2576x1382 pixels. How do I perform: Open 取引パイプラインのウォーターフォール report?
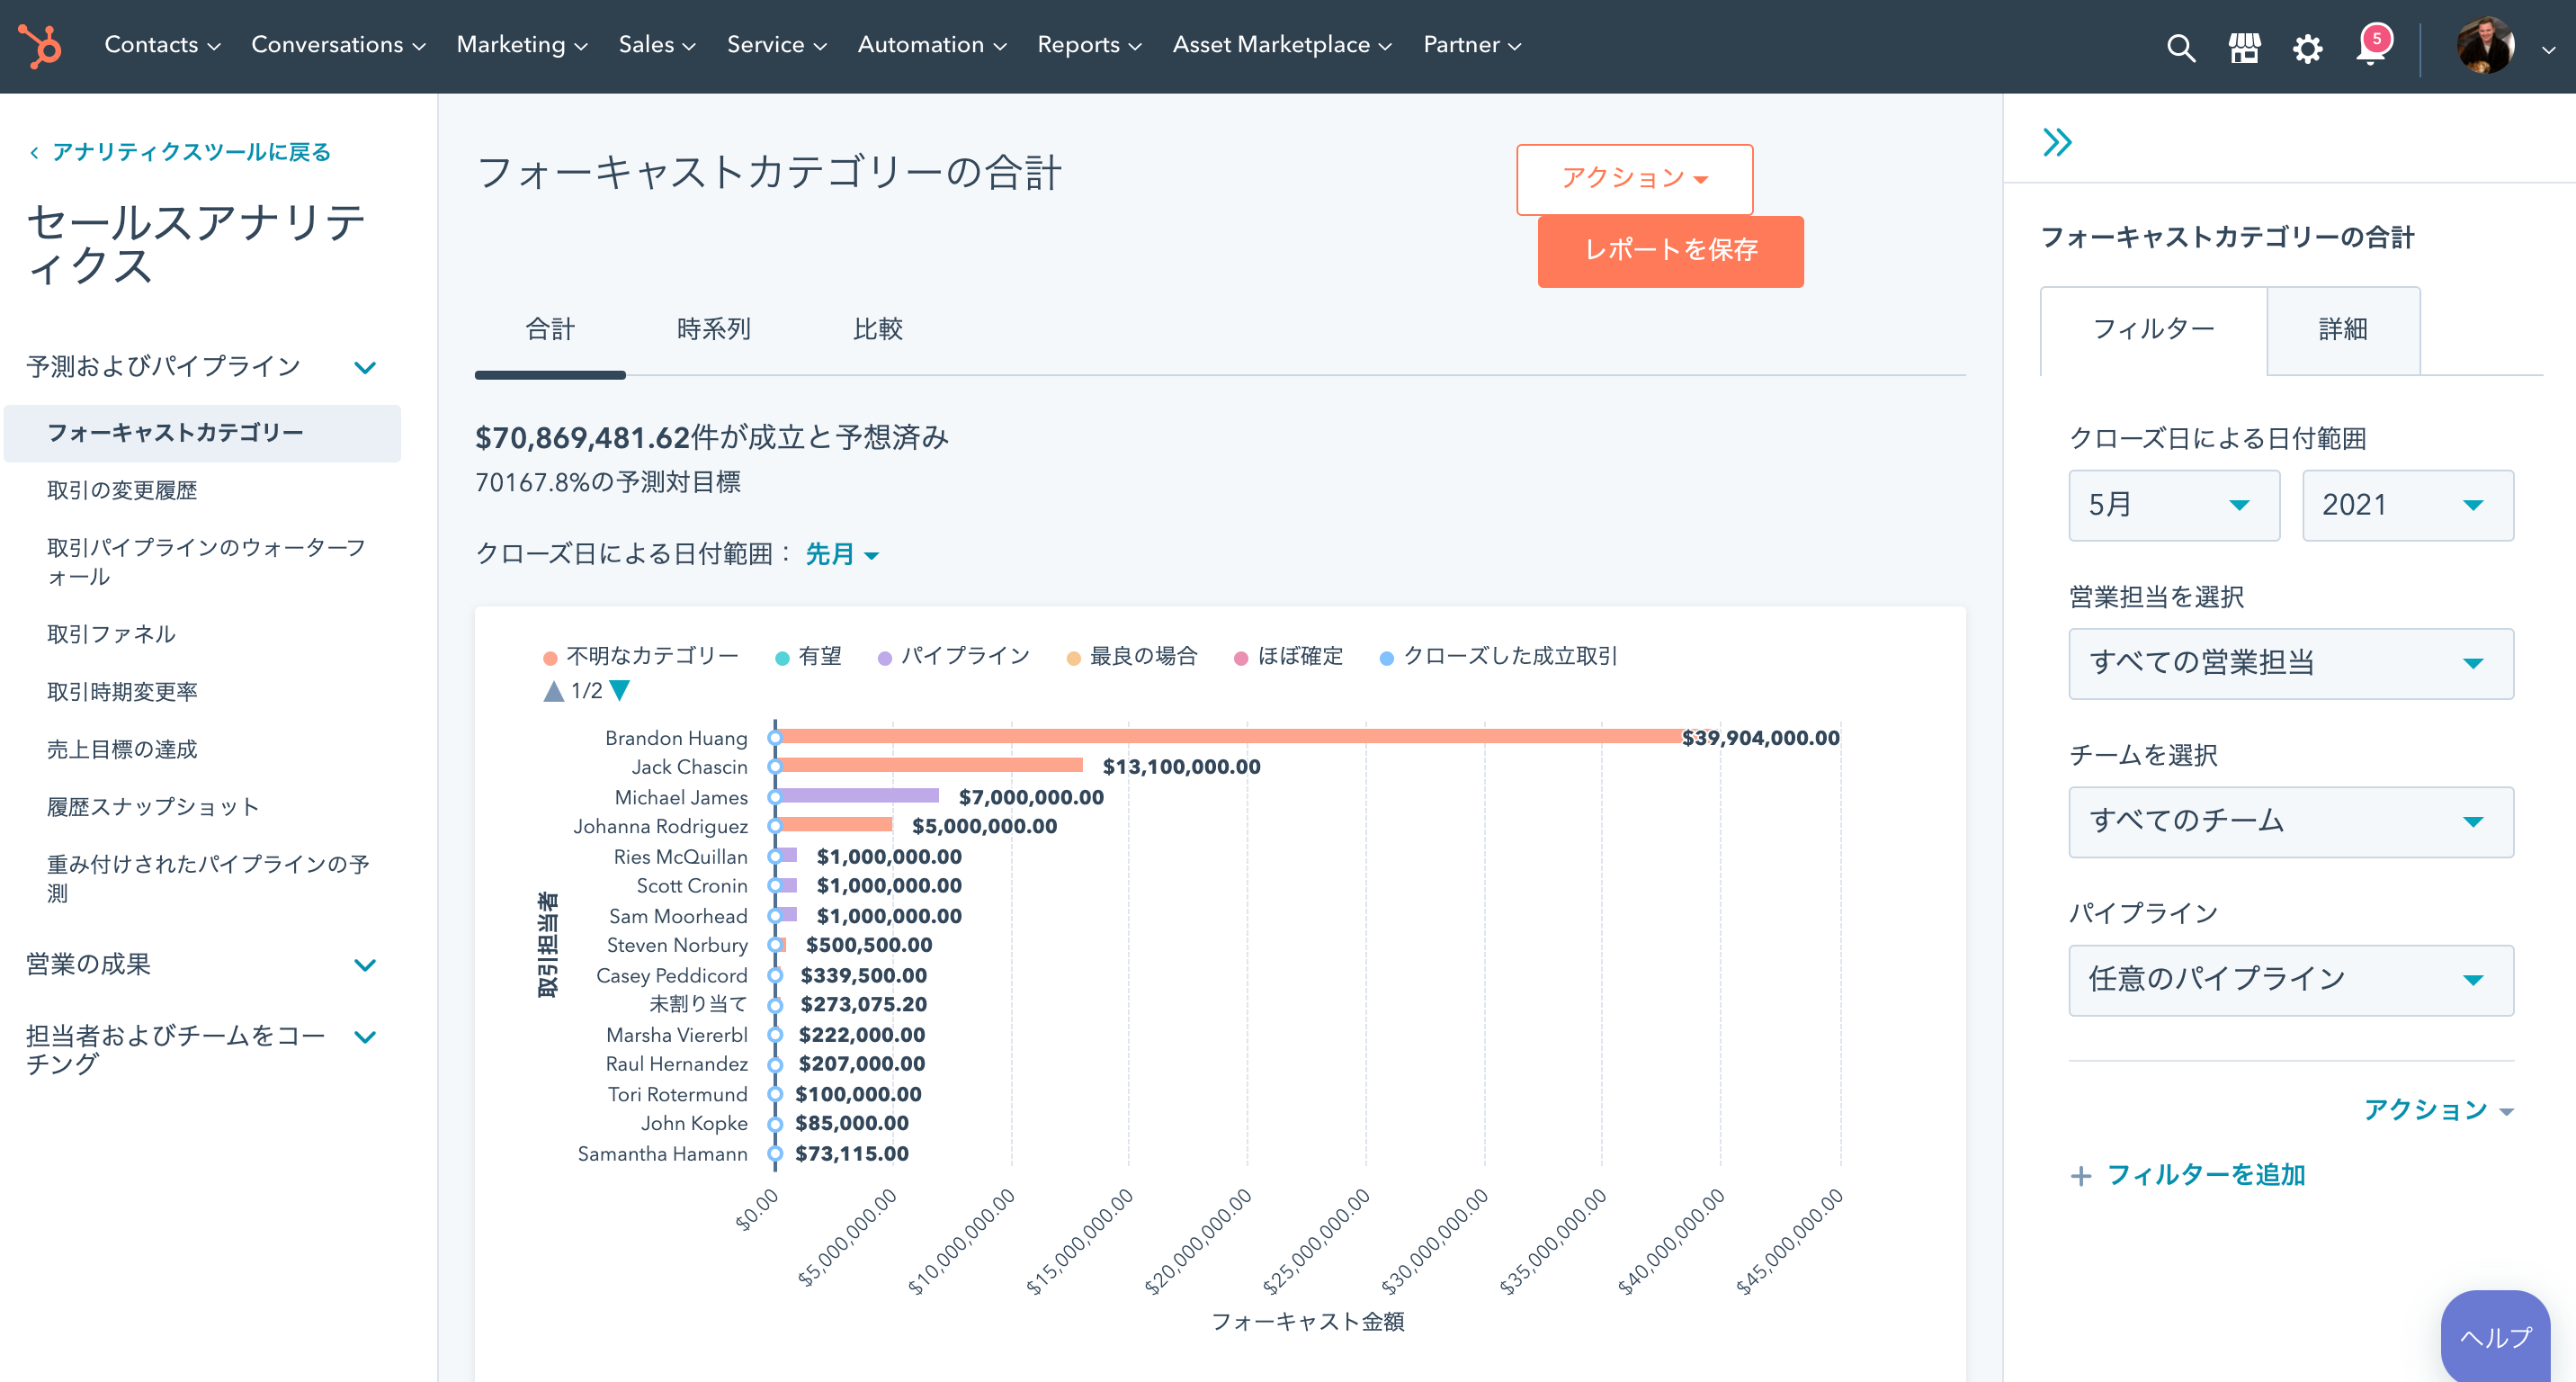pos(207,562)
